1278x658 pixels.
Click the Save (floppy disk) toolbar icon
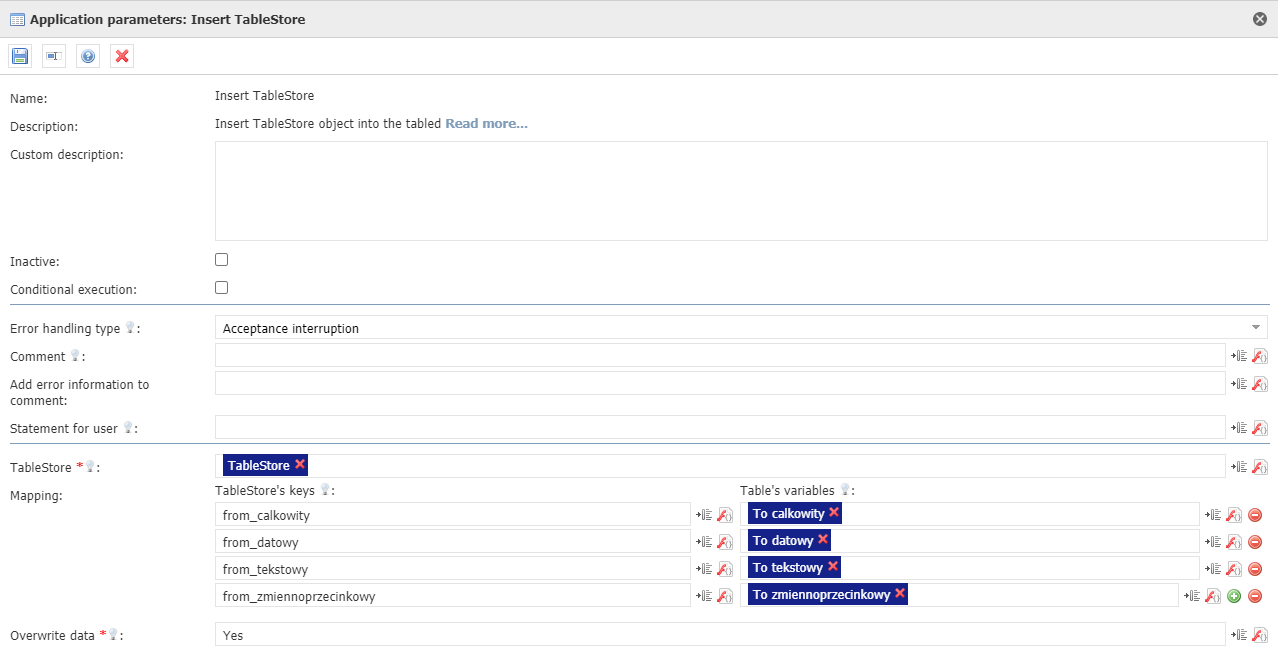(20, 56)
